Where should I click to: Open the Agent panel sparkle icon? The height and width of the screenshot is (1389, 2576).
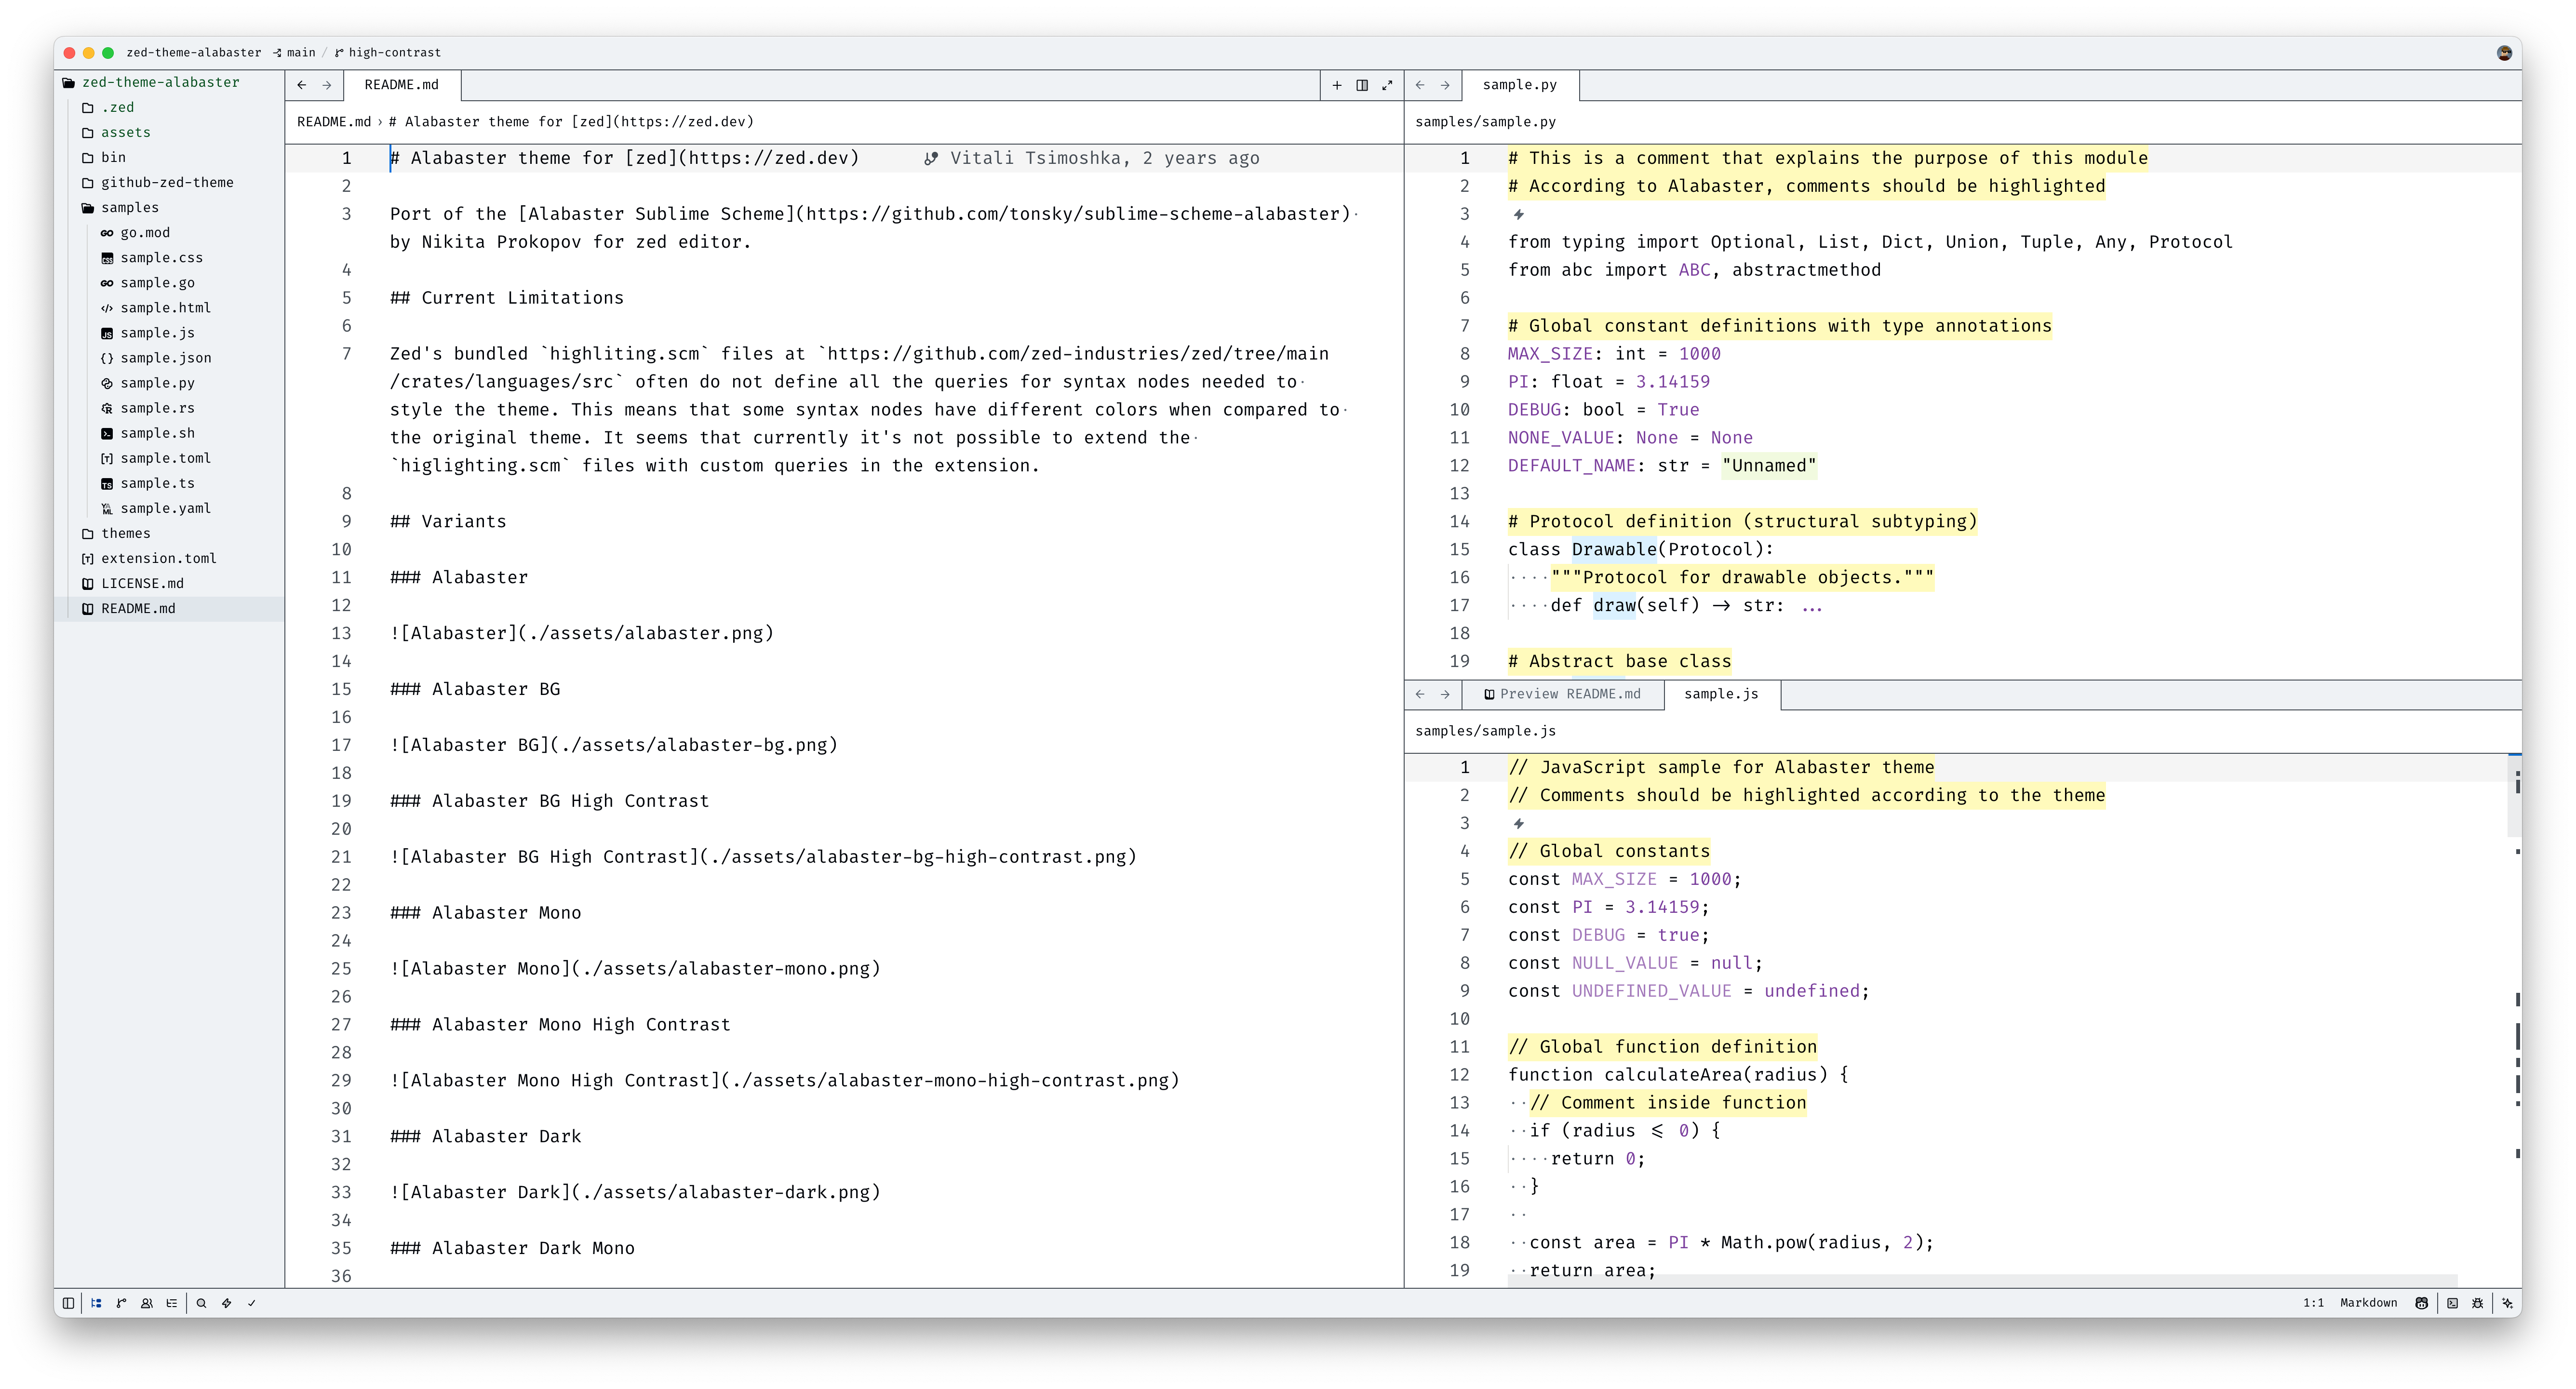pyautogui.click(x=2507, y=1303)
